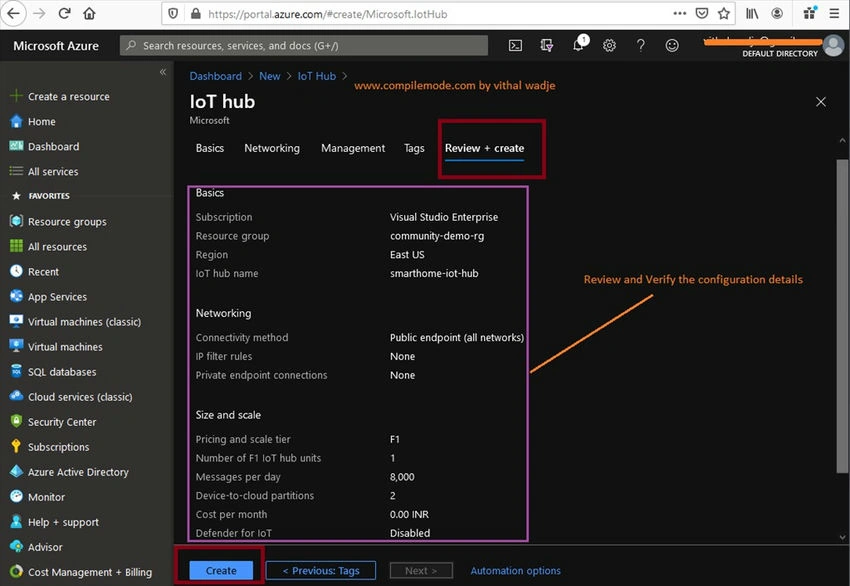Click the Create a resource plus icon
850x586 pixels.
[16, 96]
